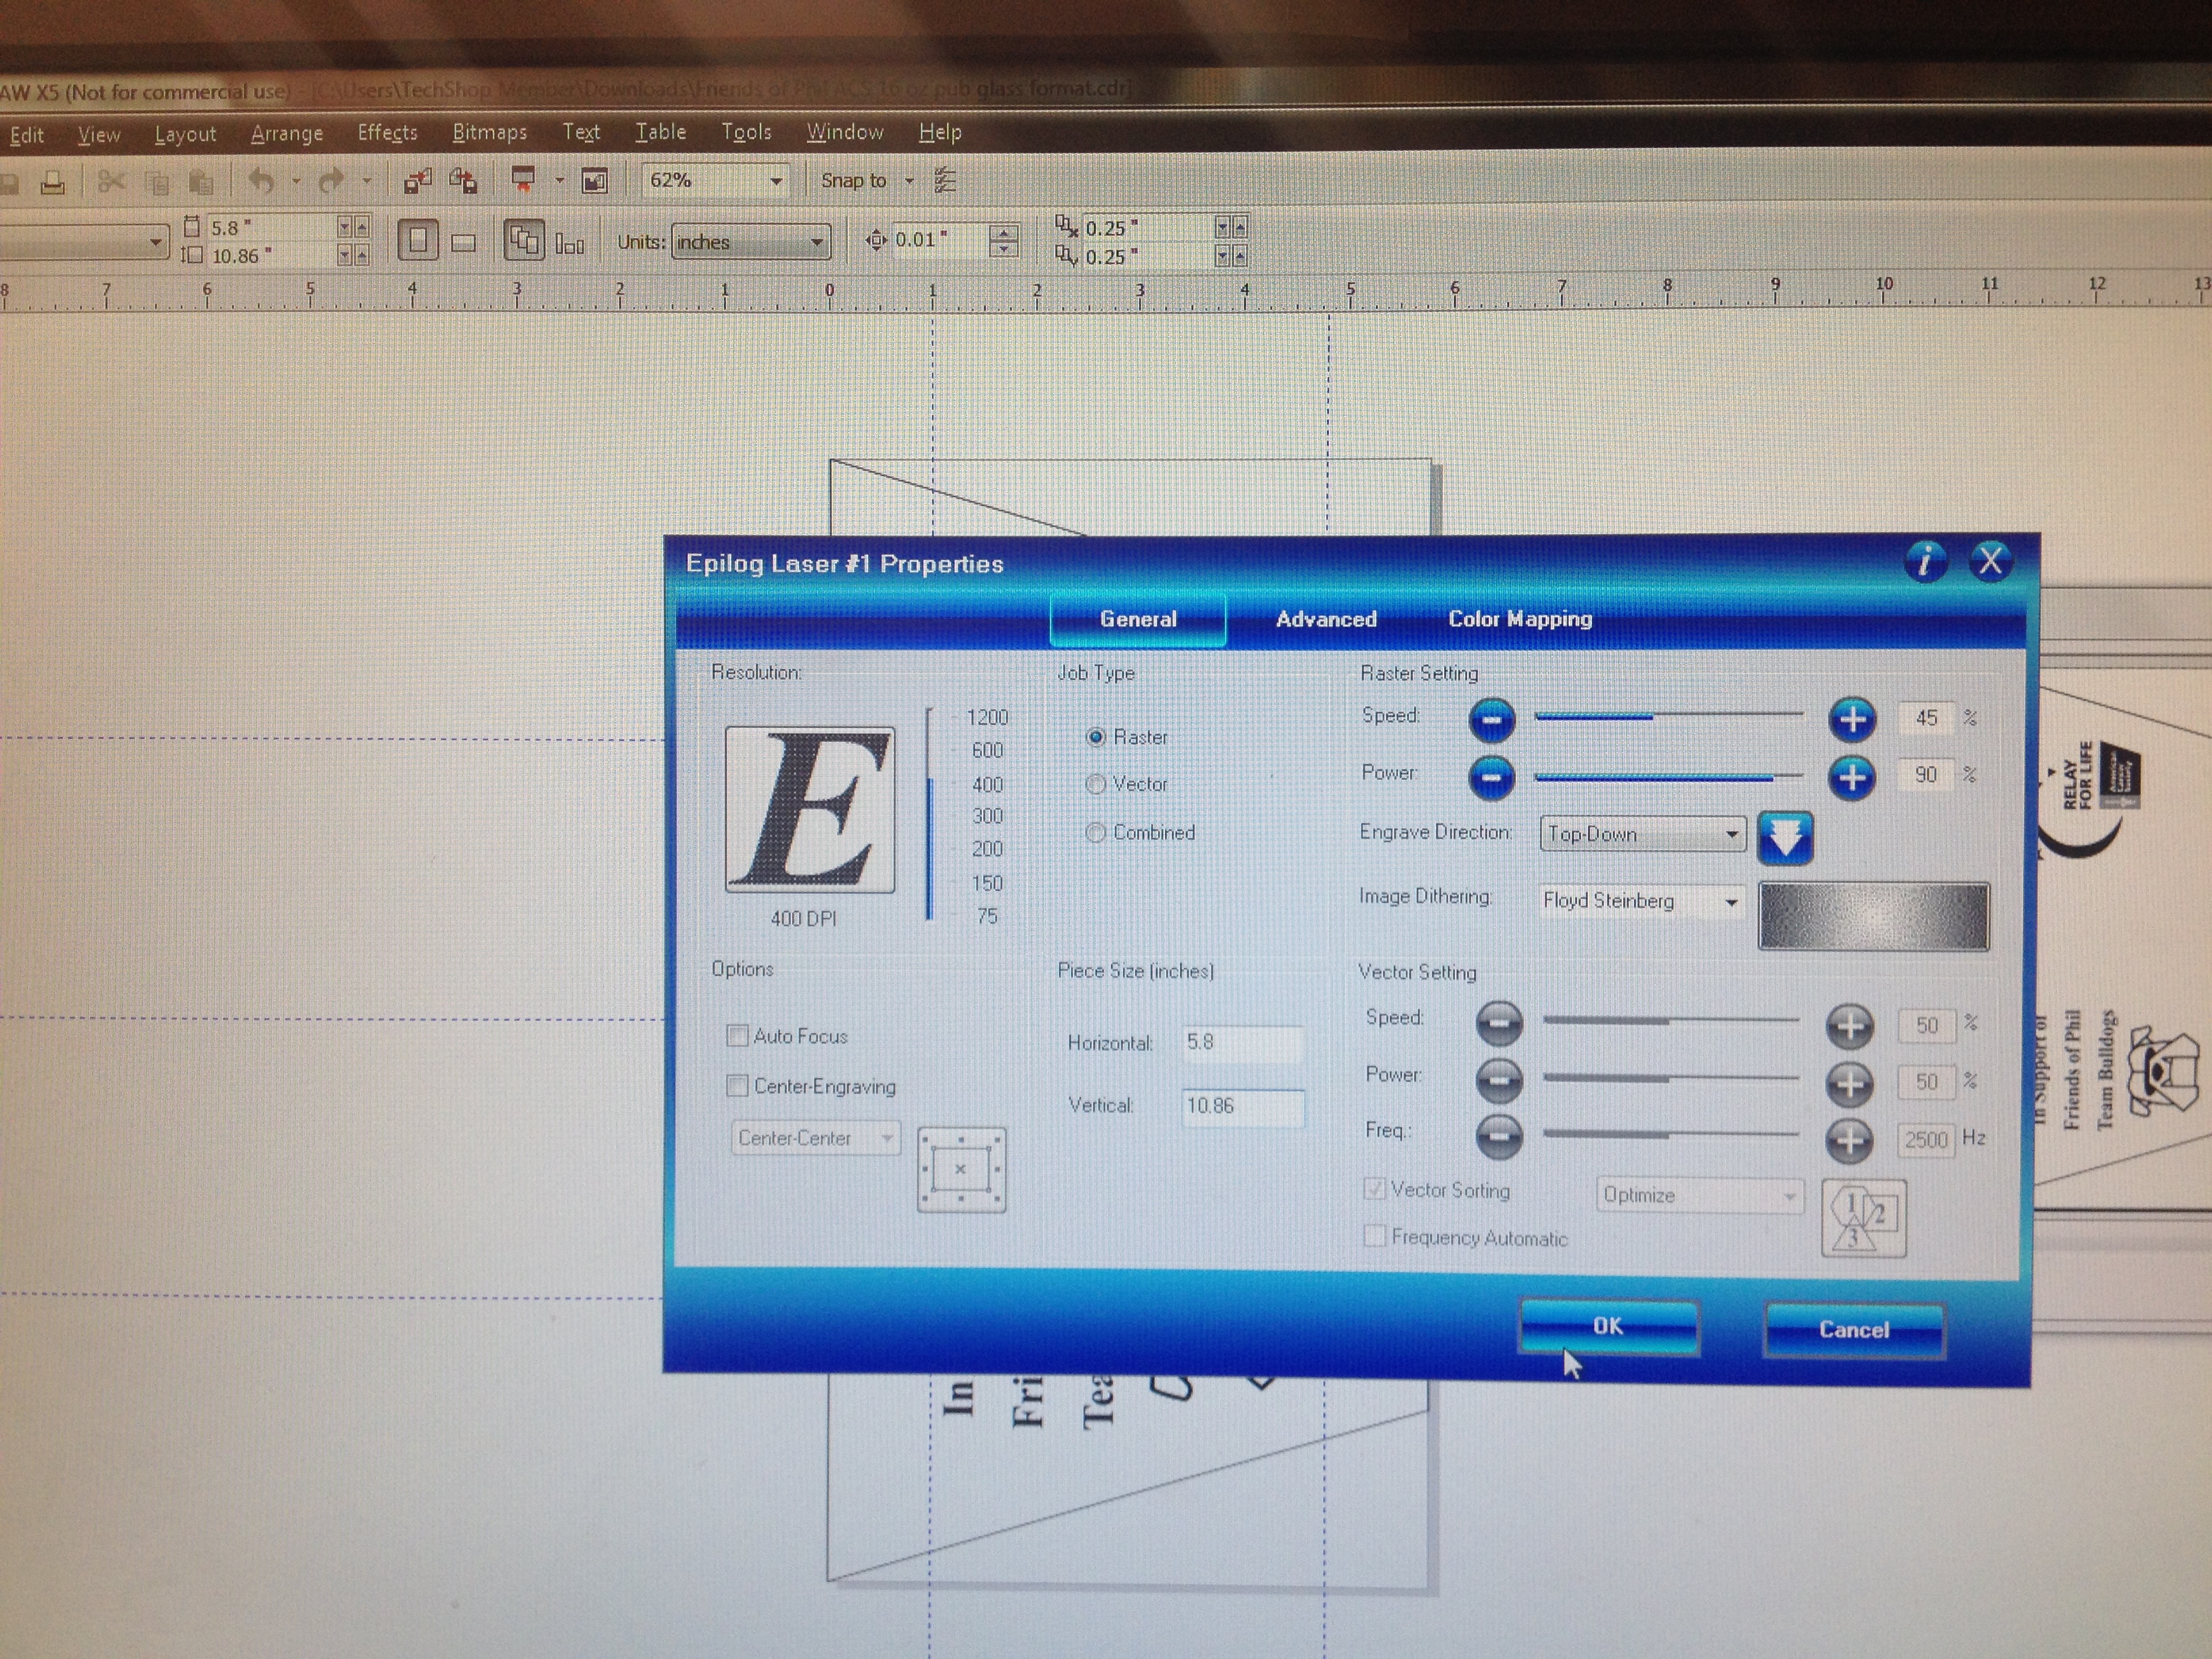Enable the Auto Focus checkbox

pos(737,1035)
